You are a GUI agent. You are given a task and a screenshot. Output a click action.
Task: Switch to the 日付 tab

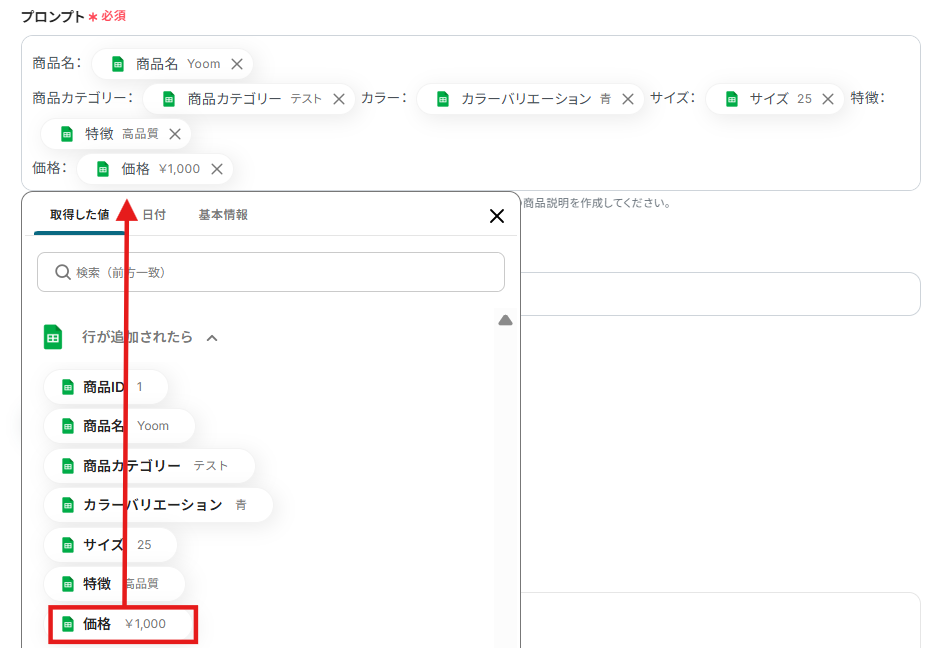pos(154,215)
